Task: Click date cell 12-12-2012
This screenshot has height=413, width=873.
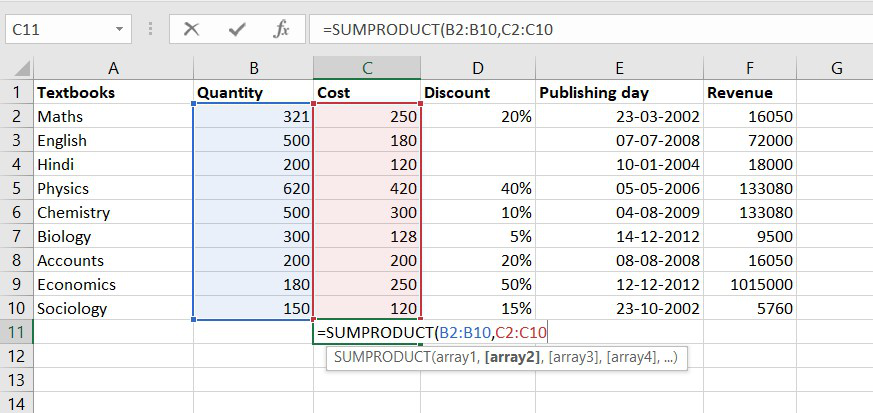Action: point(620,284)
